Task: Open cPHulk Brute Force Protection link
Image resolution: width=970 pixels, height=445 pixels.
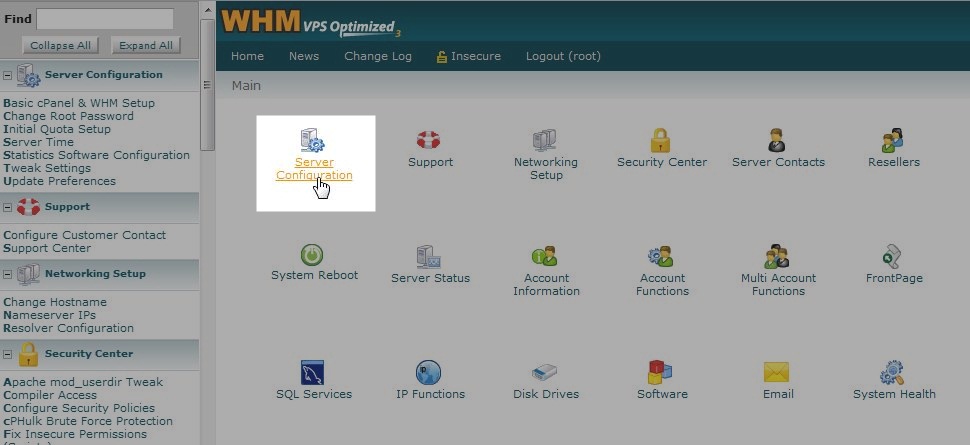Action: pos(88,421)
